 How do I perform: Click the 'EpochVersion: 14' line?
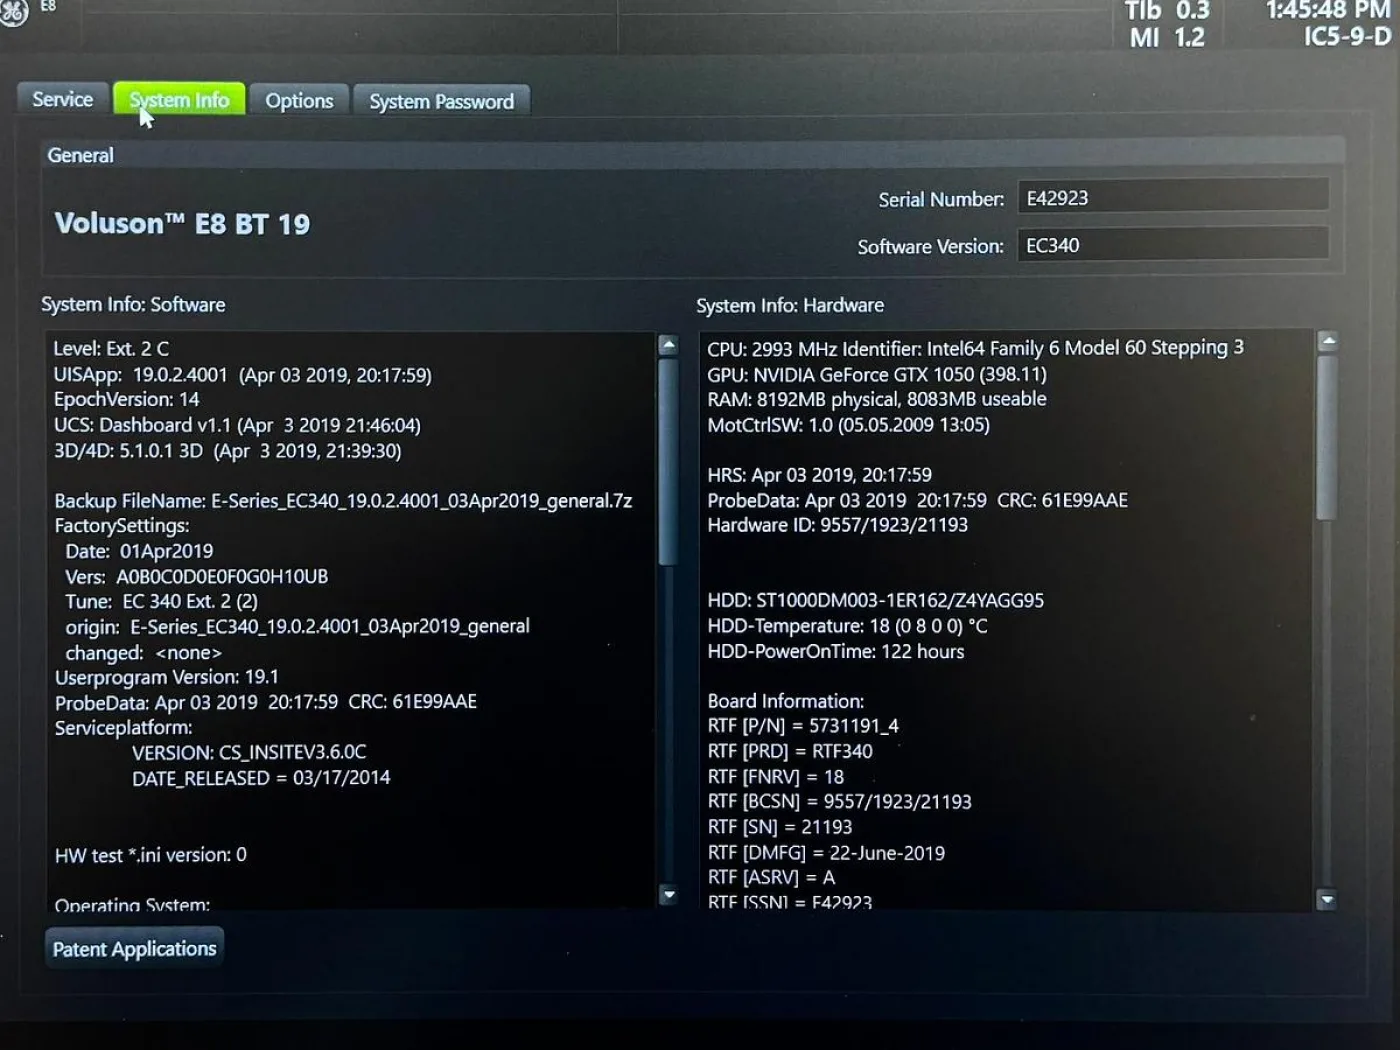[x=126, y=399]
